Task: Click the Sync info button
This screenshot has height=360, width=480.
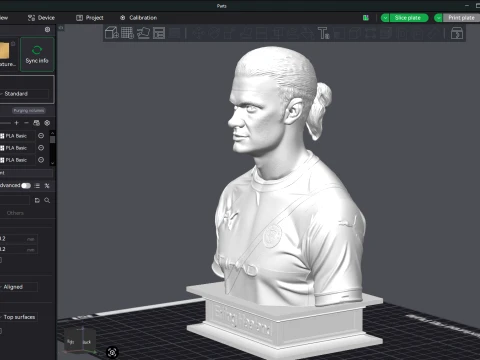Action: (x=37, y=54)
